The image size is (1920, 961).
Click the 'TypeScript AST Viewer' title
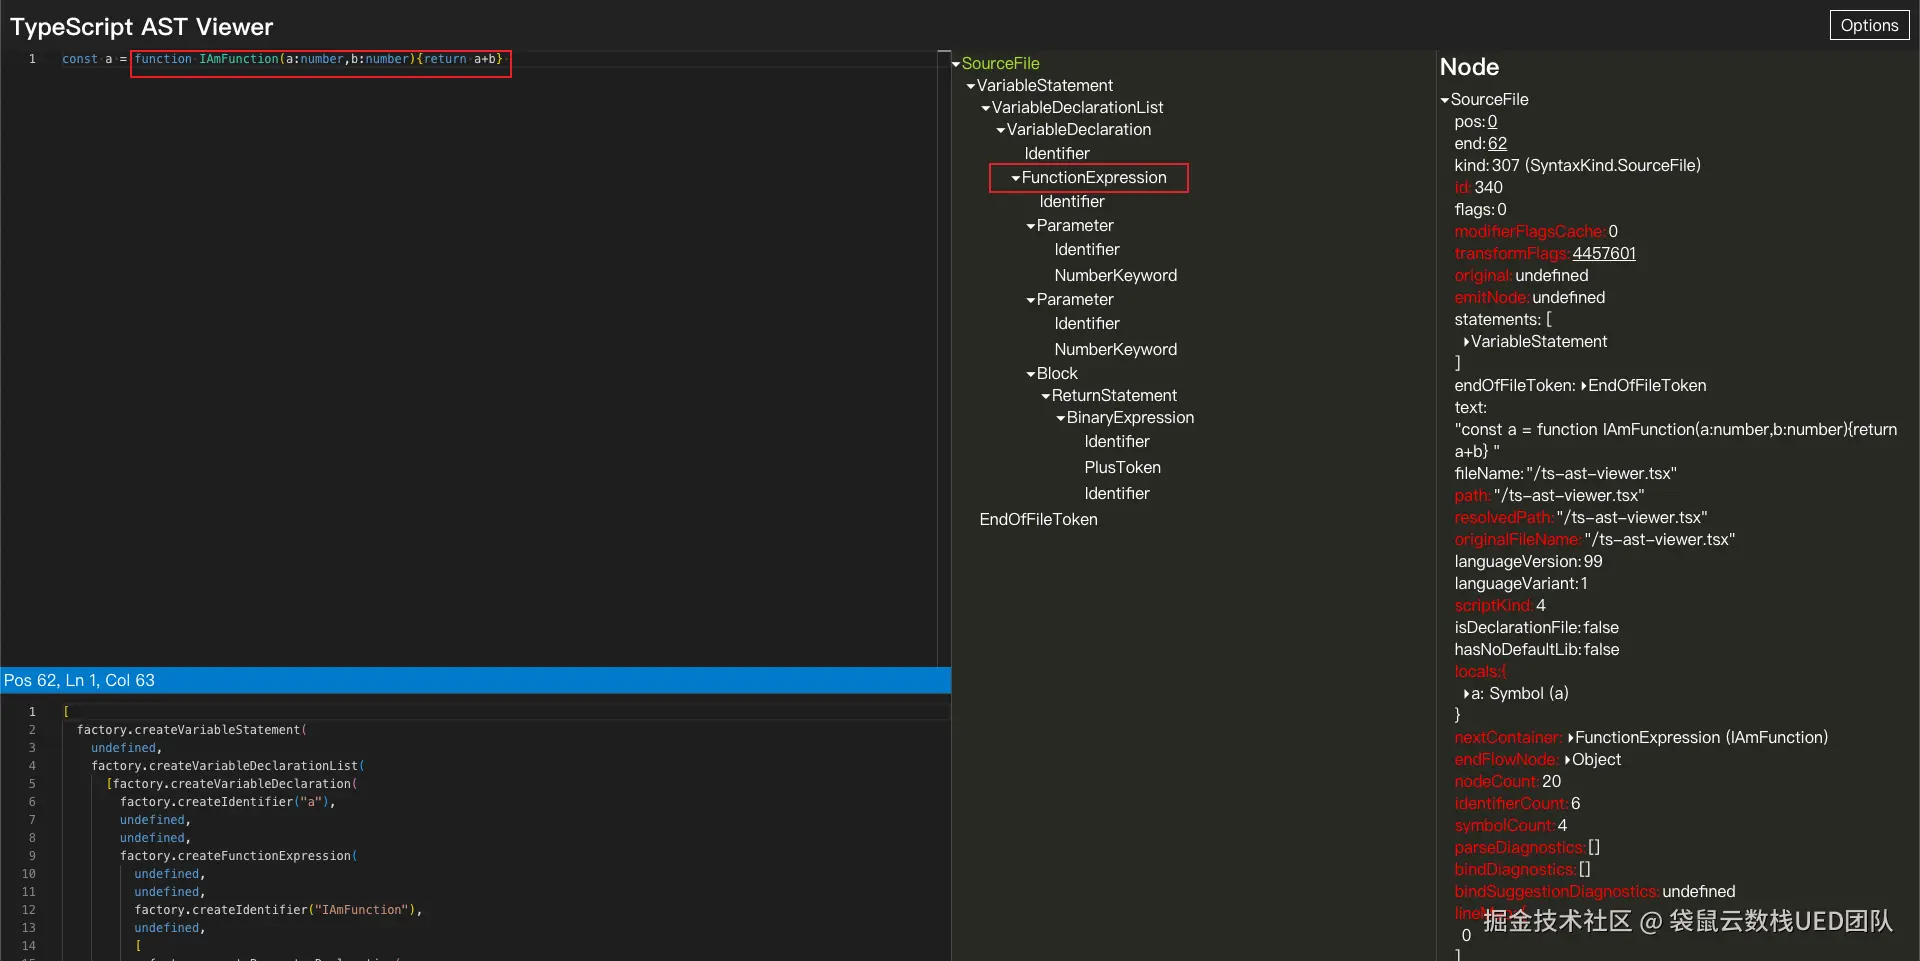pyautogui.click(x=141, y=27)
